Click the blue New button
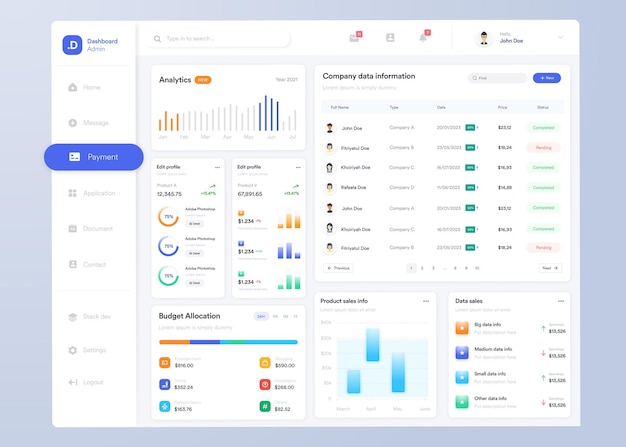 (x=547, y=78)
